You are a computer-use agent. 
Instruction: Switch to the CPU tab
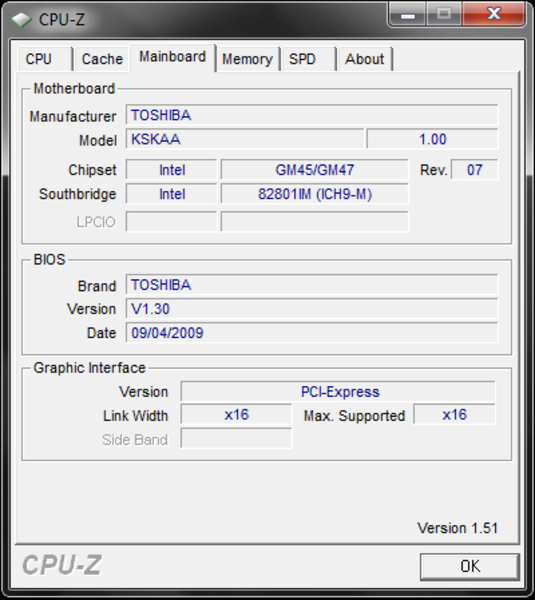pyautogui.click(x=45, y=59)
